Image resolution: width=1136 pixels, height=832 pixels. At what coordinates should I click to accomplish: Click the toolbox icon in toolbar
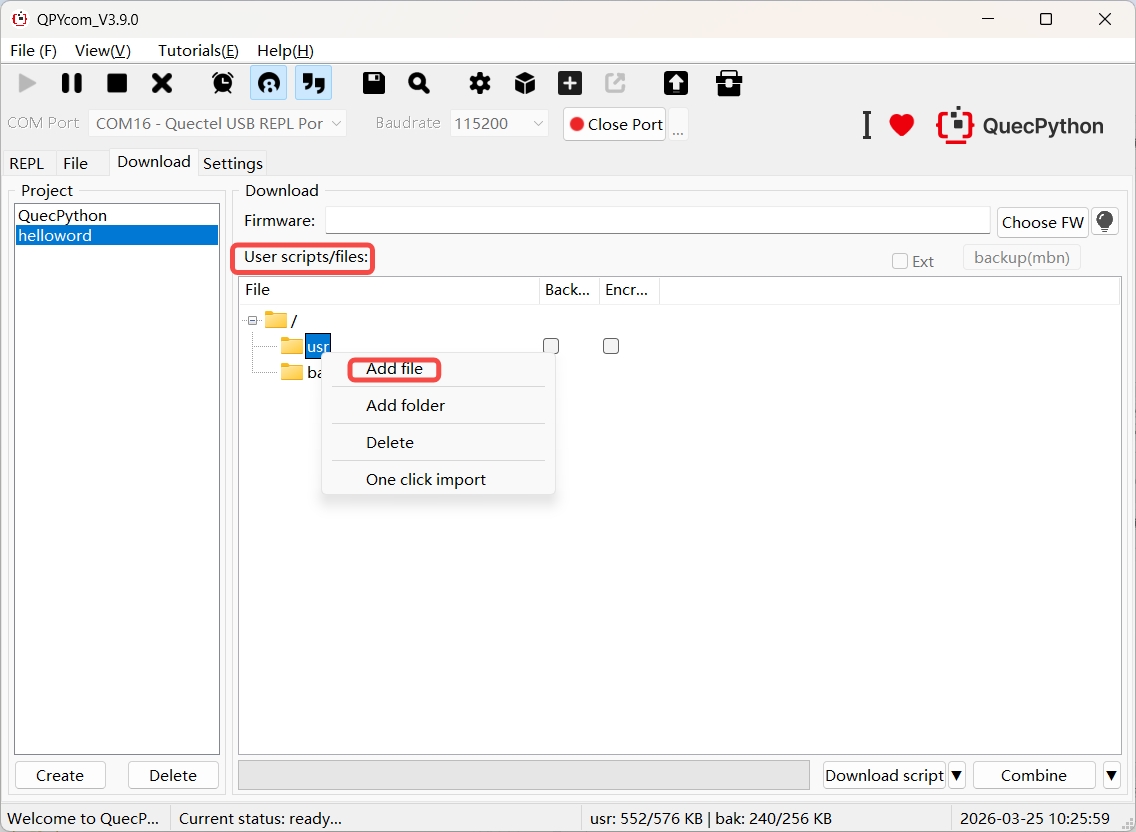click(x=729, y=83)
